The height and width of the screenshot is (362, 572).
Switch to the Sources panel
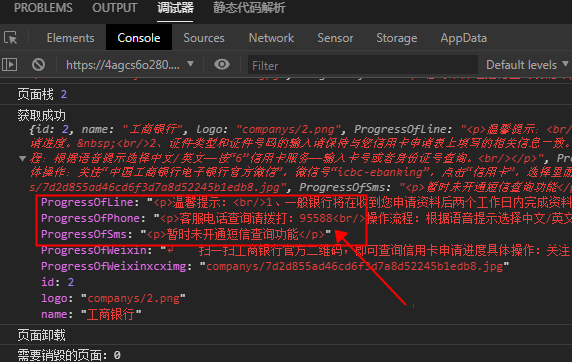tap(204, 38)
